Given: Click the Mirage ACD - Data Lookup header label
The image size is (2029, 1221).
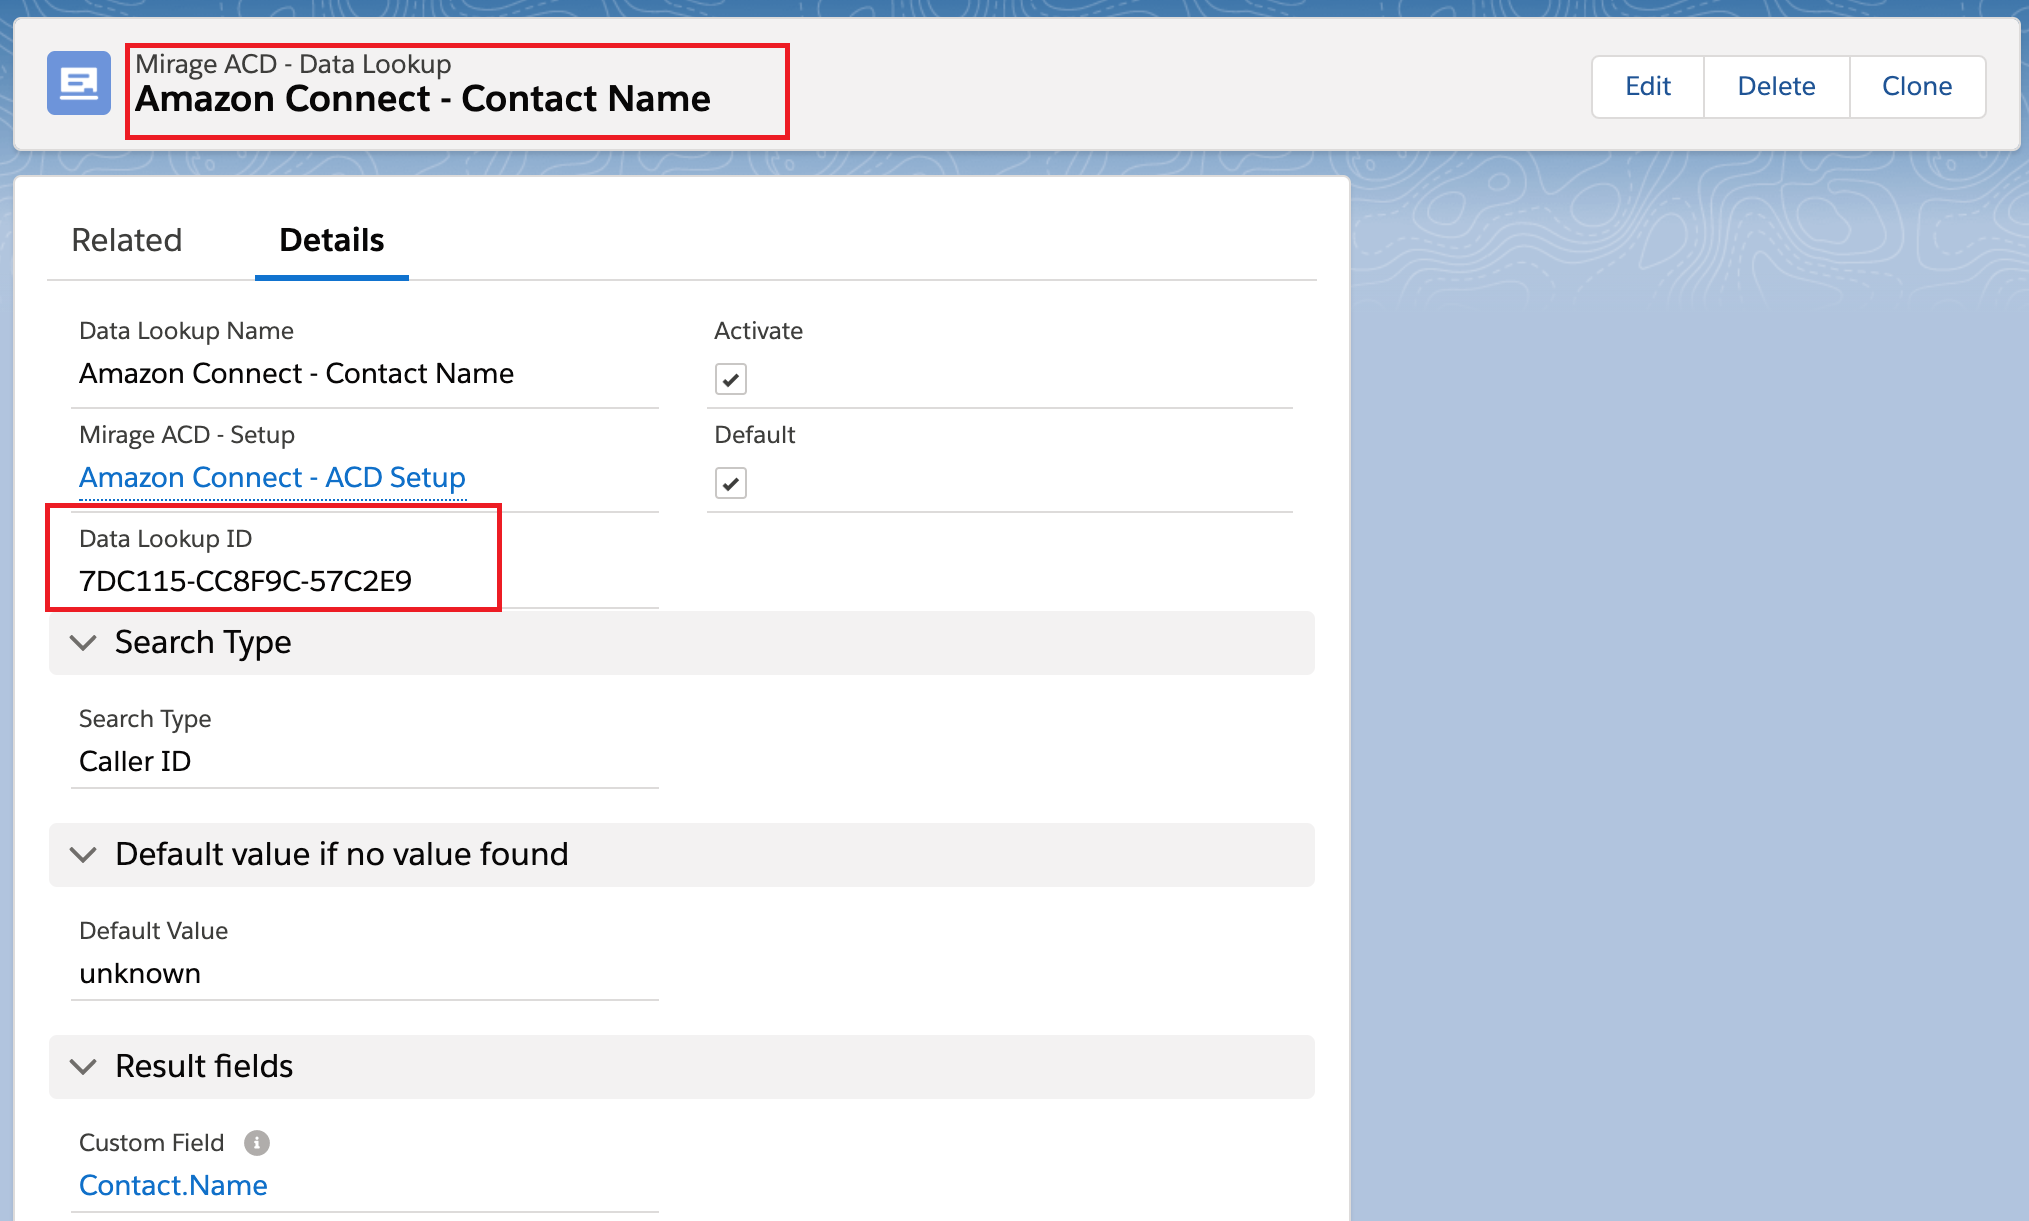Looking at the screenshot, I should pos(293,64).
